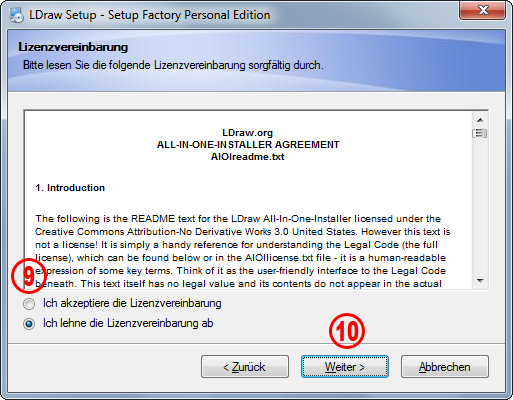
Task: Close the LDraw Setup window
Action: pyautogui.click(x=483, y=10)
